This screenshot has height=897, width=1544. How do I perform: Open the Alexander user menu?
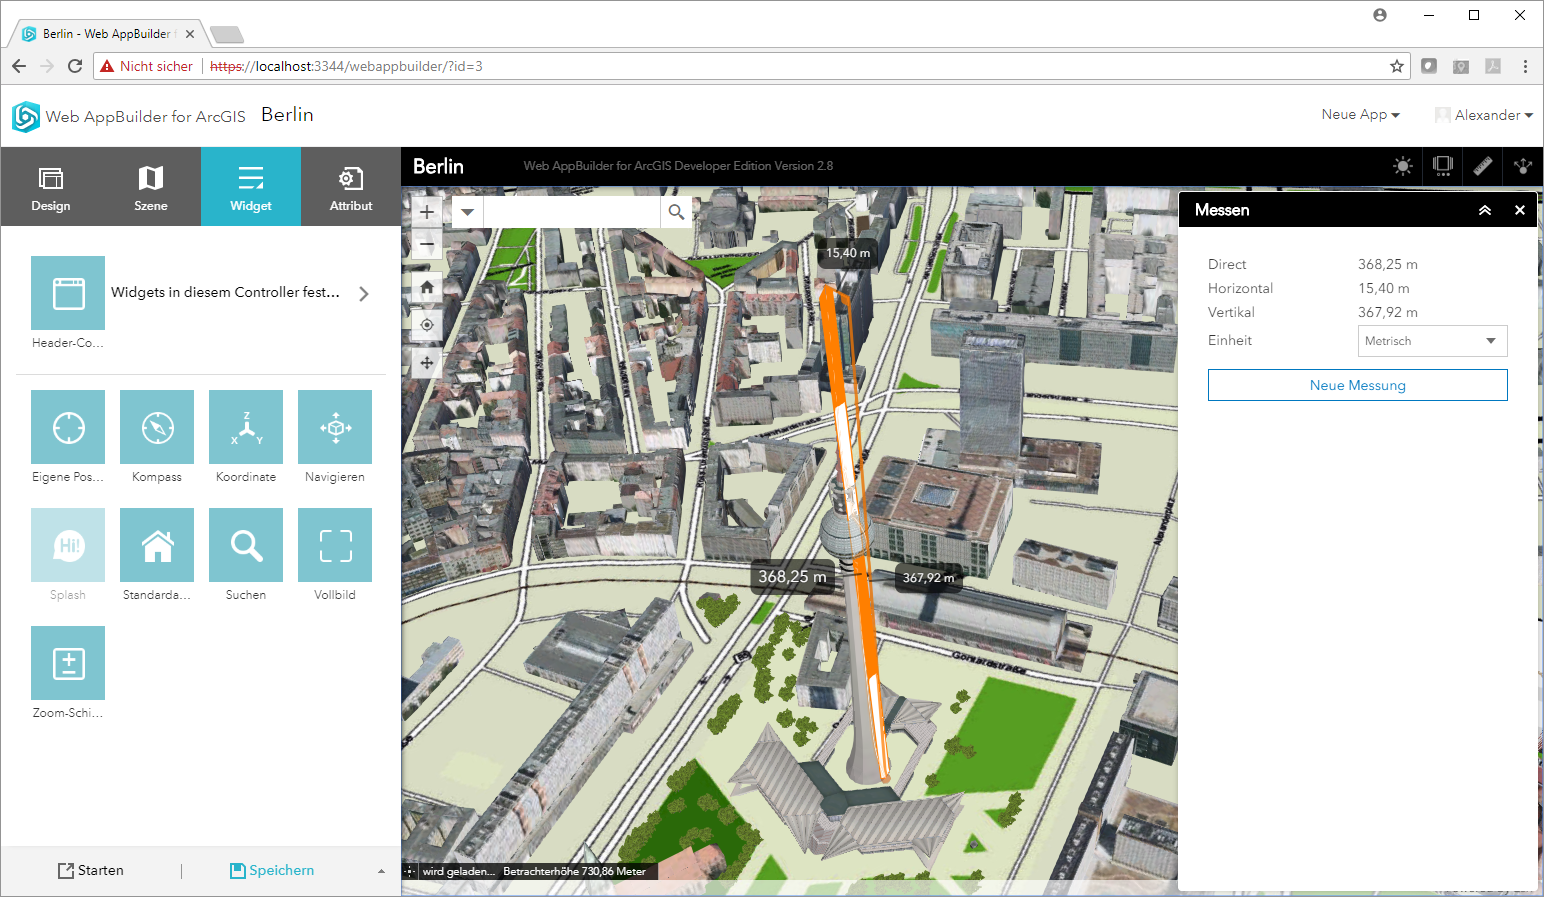pos(1485,115)
